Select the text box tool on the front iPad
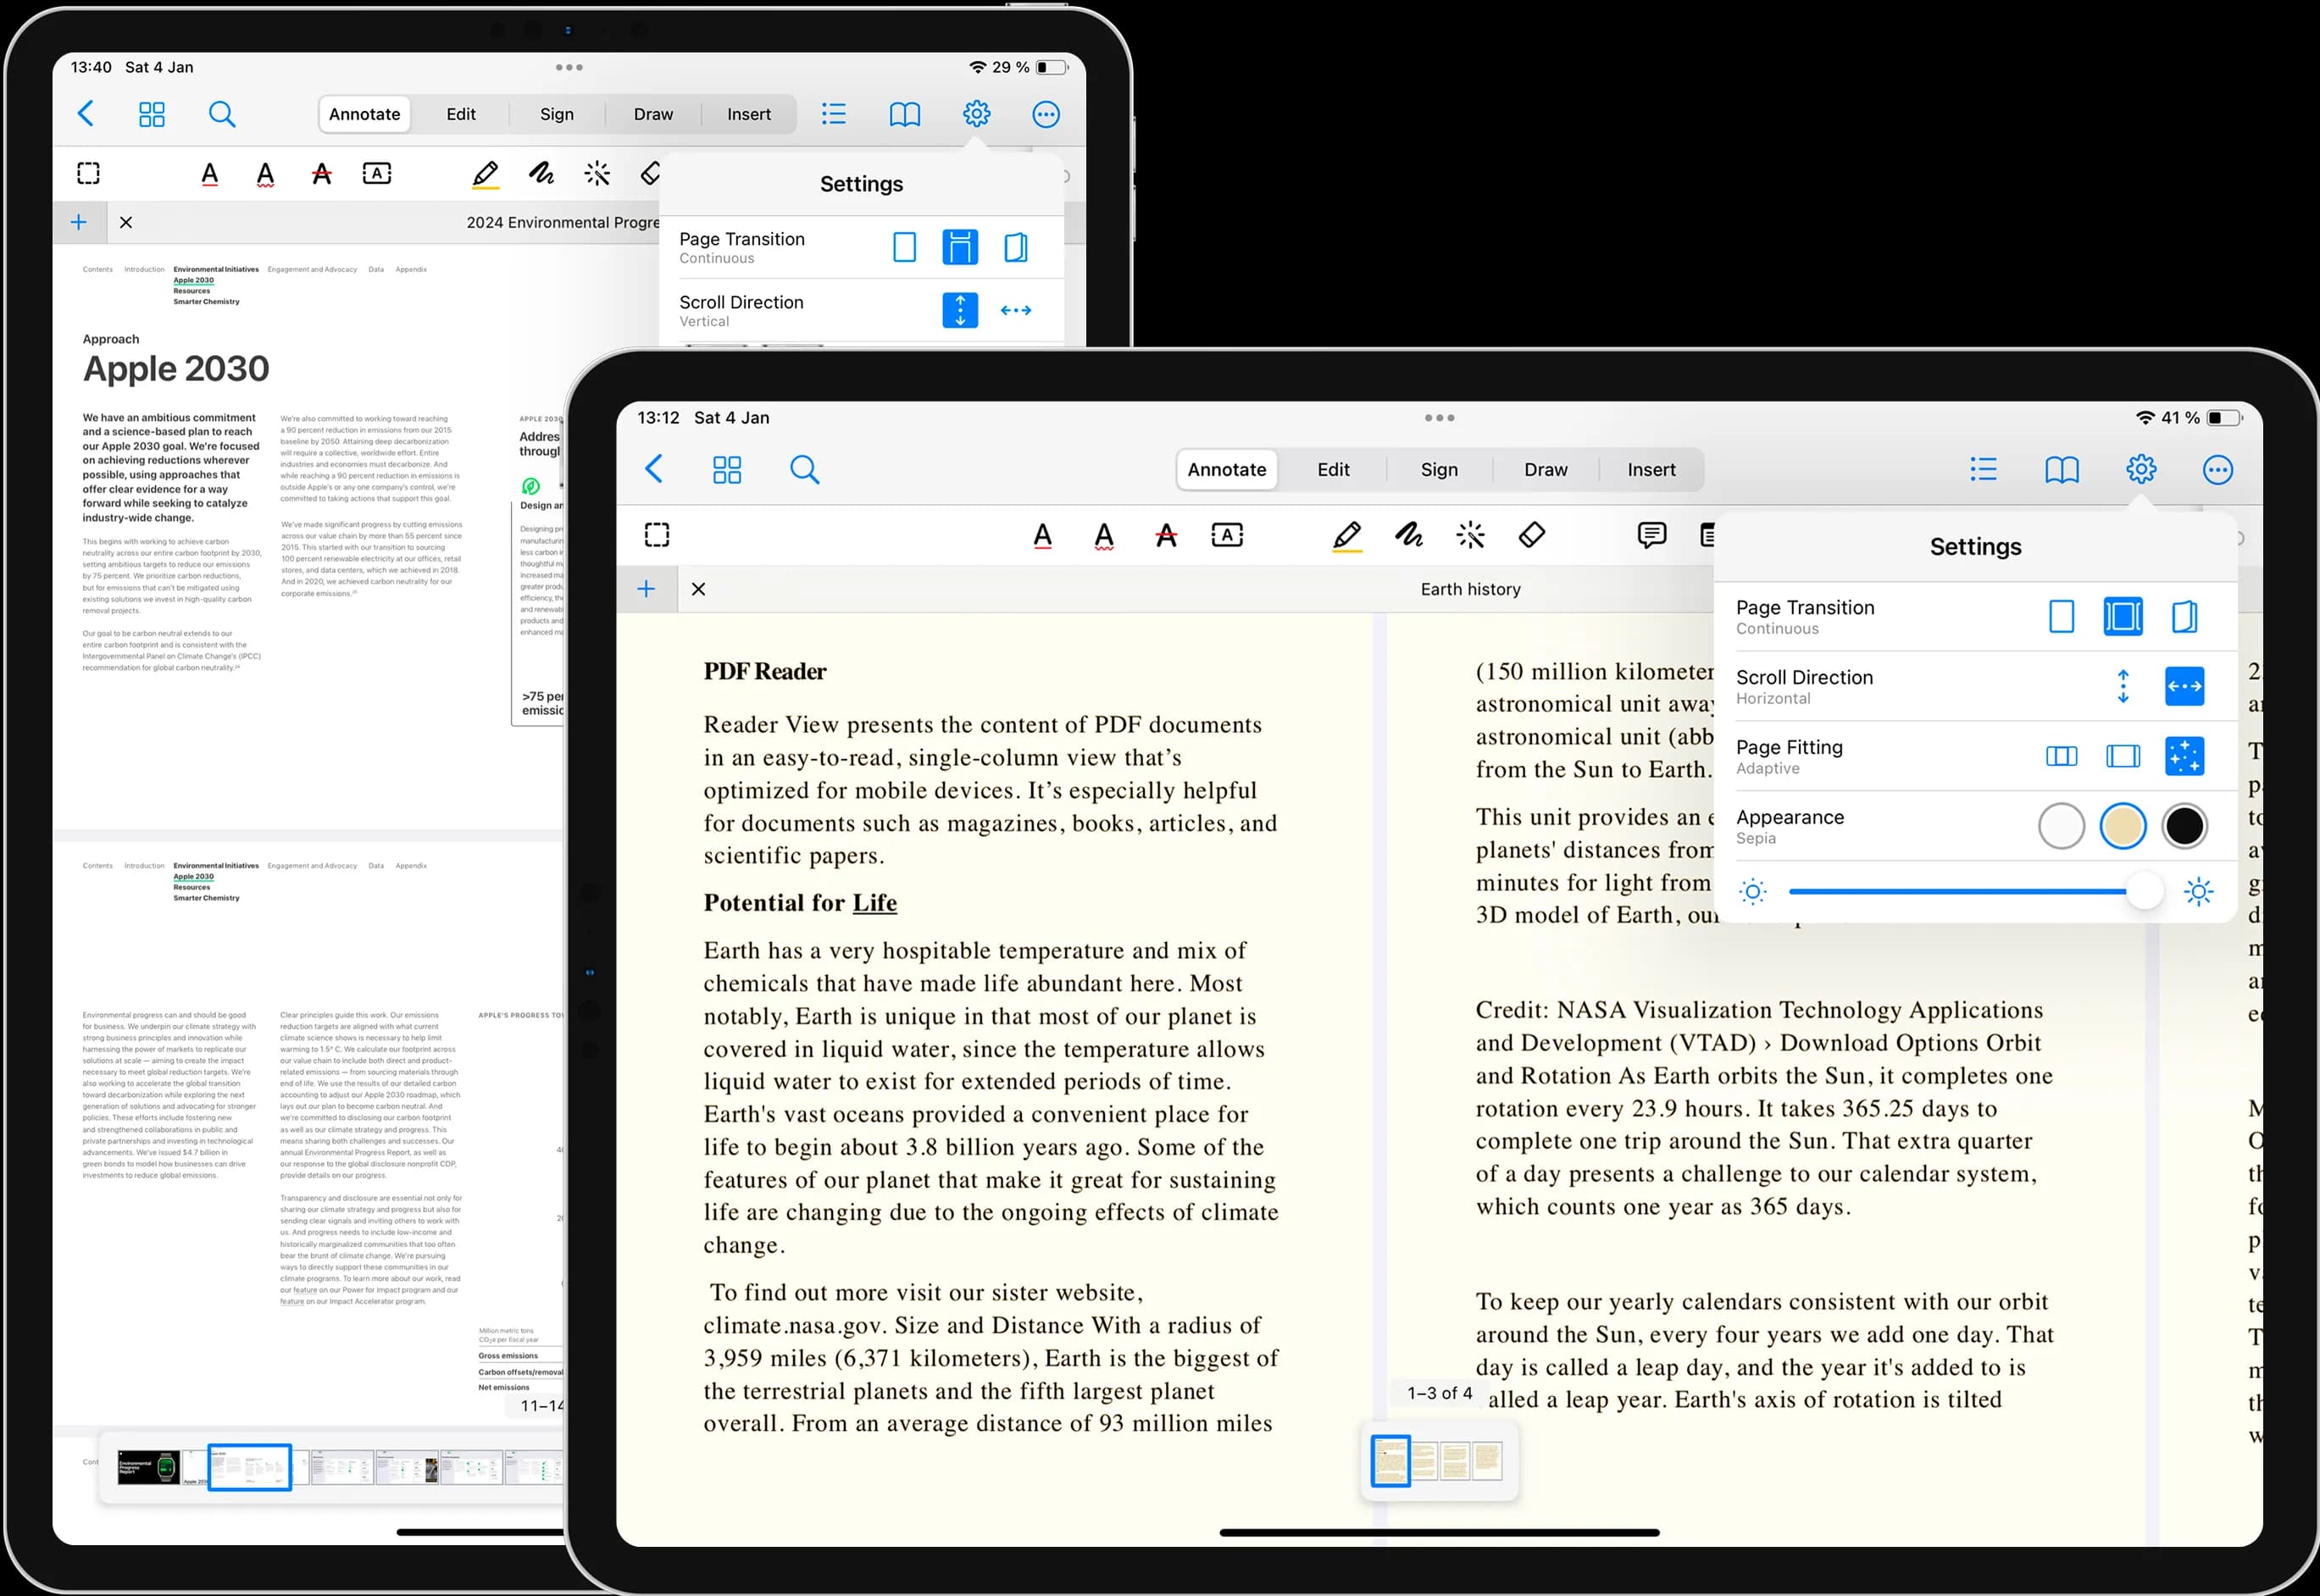2320x1596 pixels. click(1227, 535)
